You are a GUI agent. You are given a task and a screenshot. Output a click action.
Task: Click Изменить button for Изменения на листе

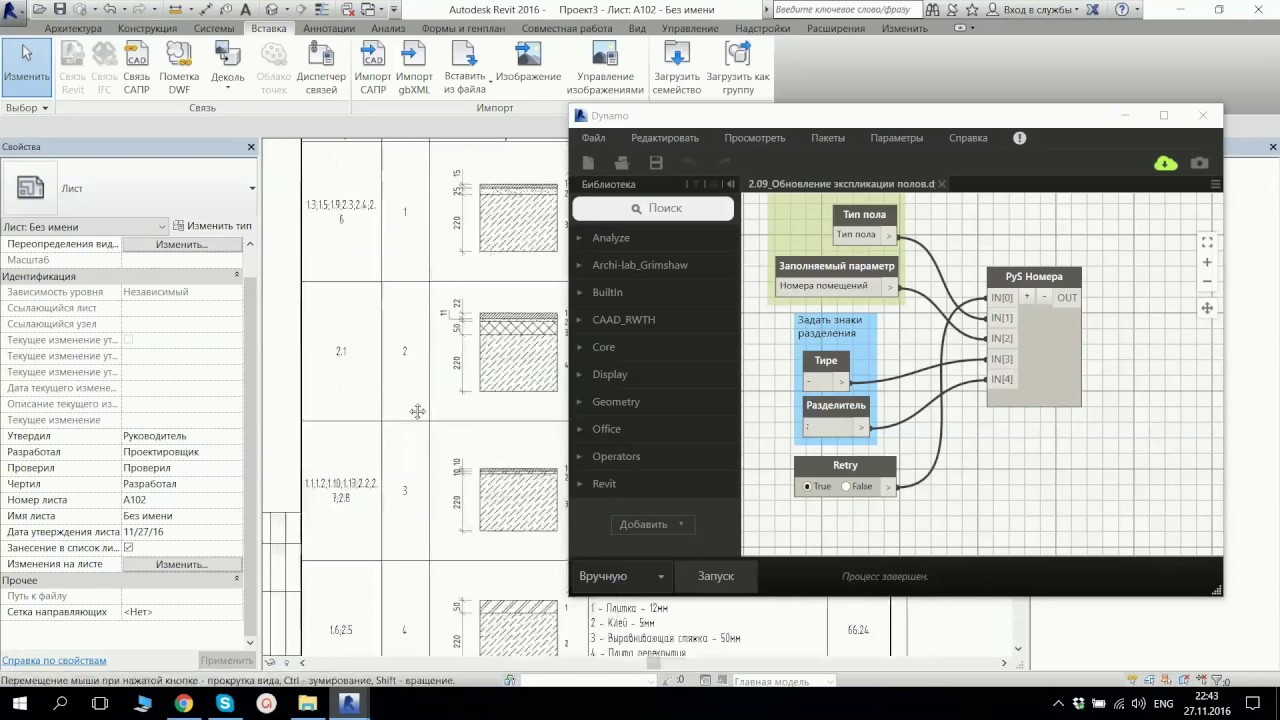click(x=182, y=564)
